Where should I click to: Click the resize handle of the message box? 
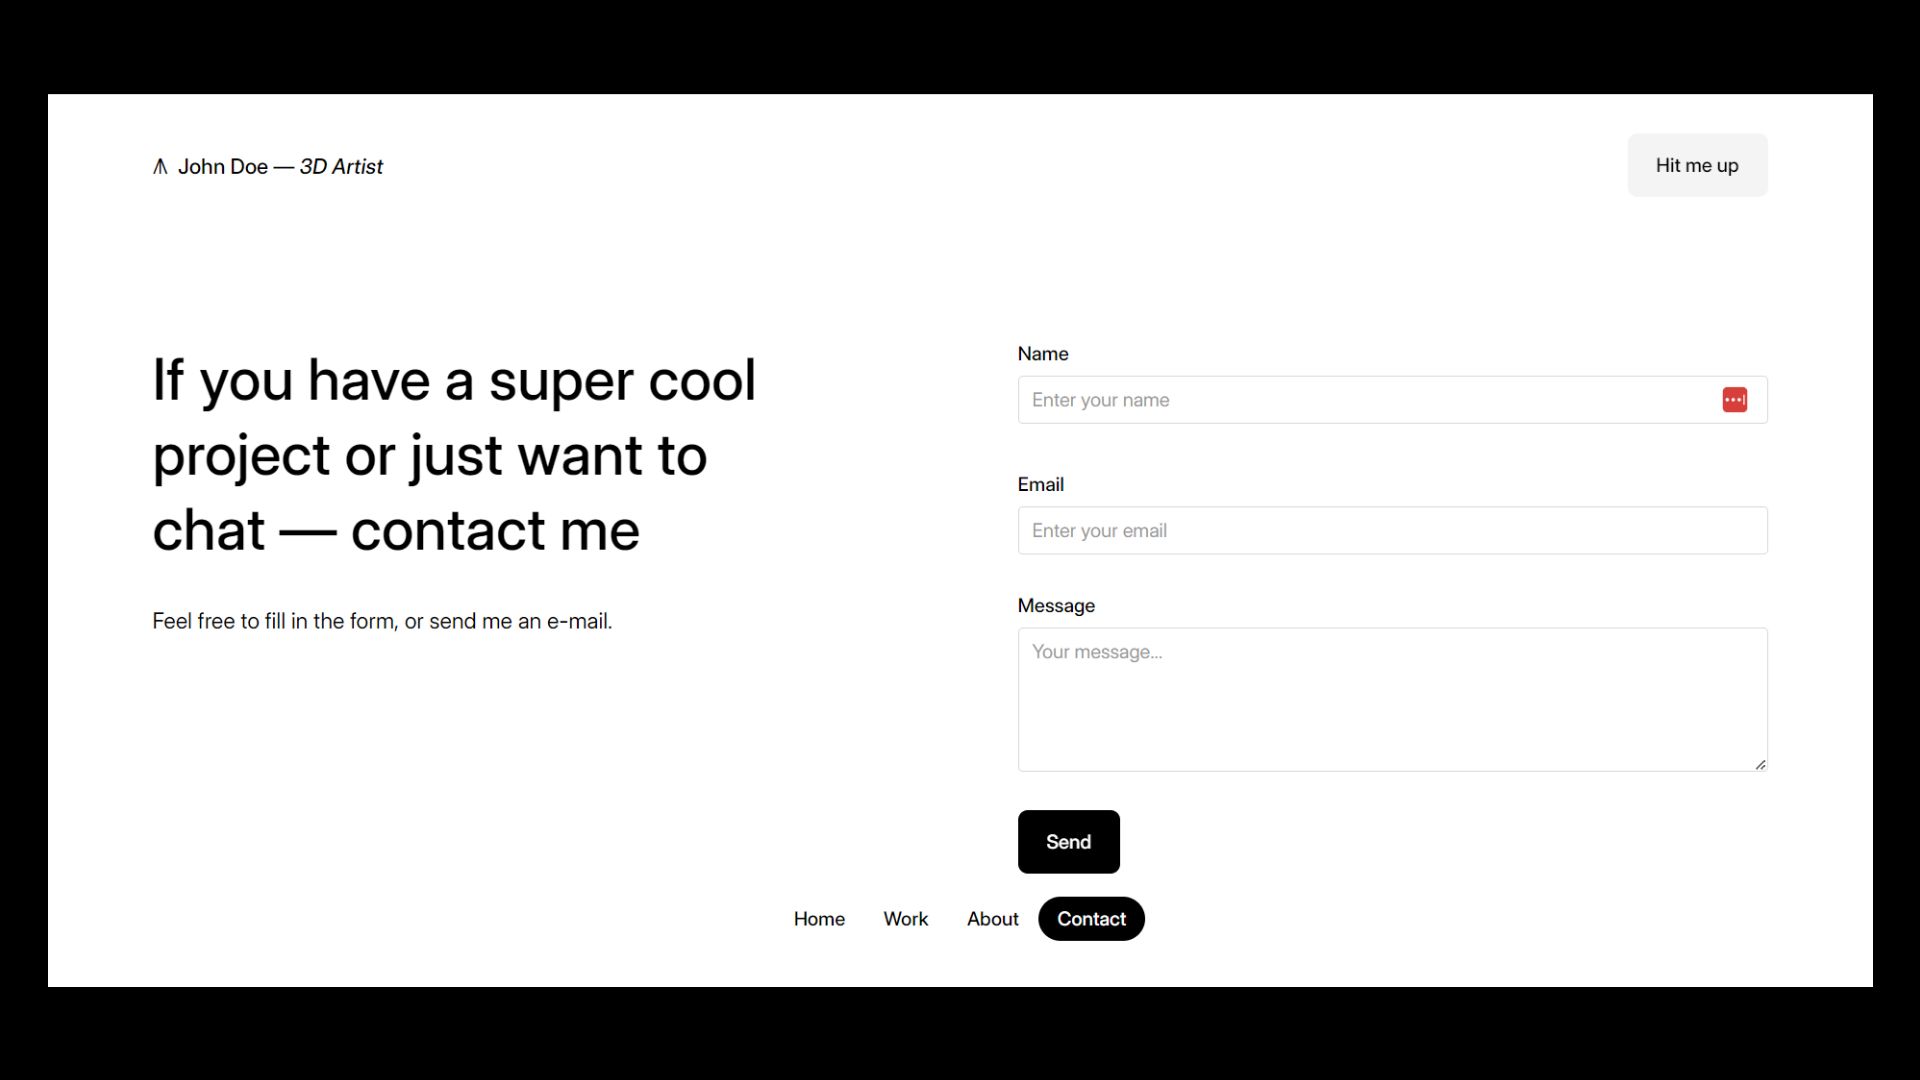[x=1760, y=763]
